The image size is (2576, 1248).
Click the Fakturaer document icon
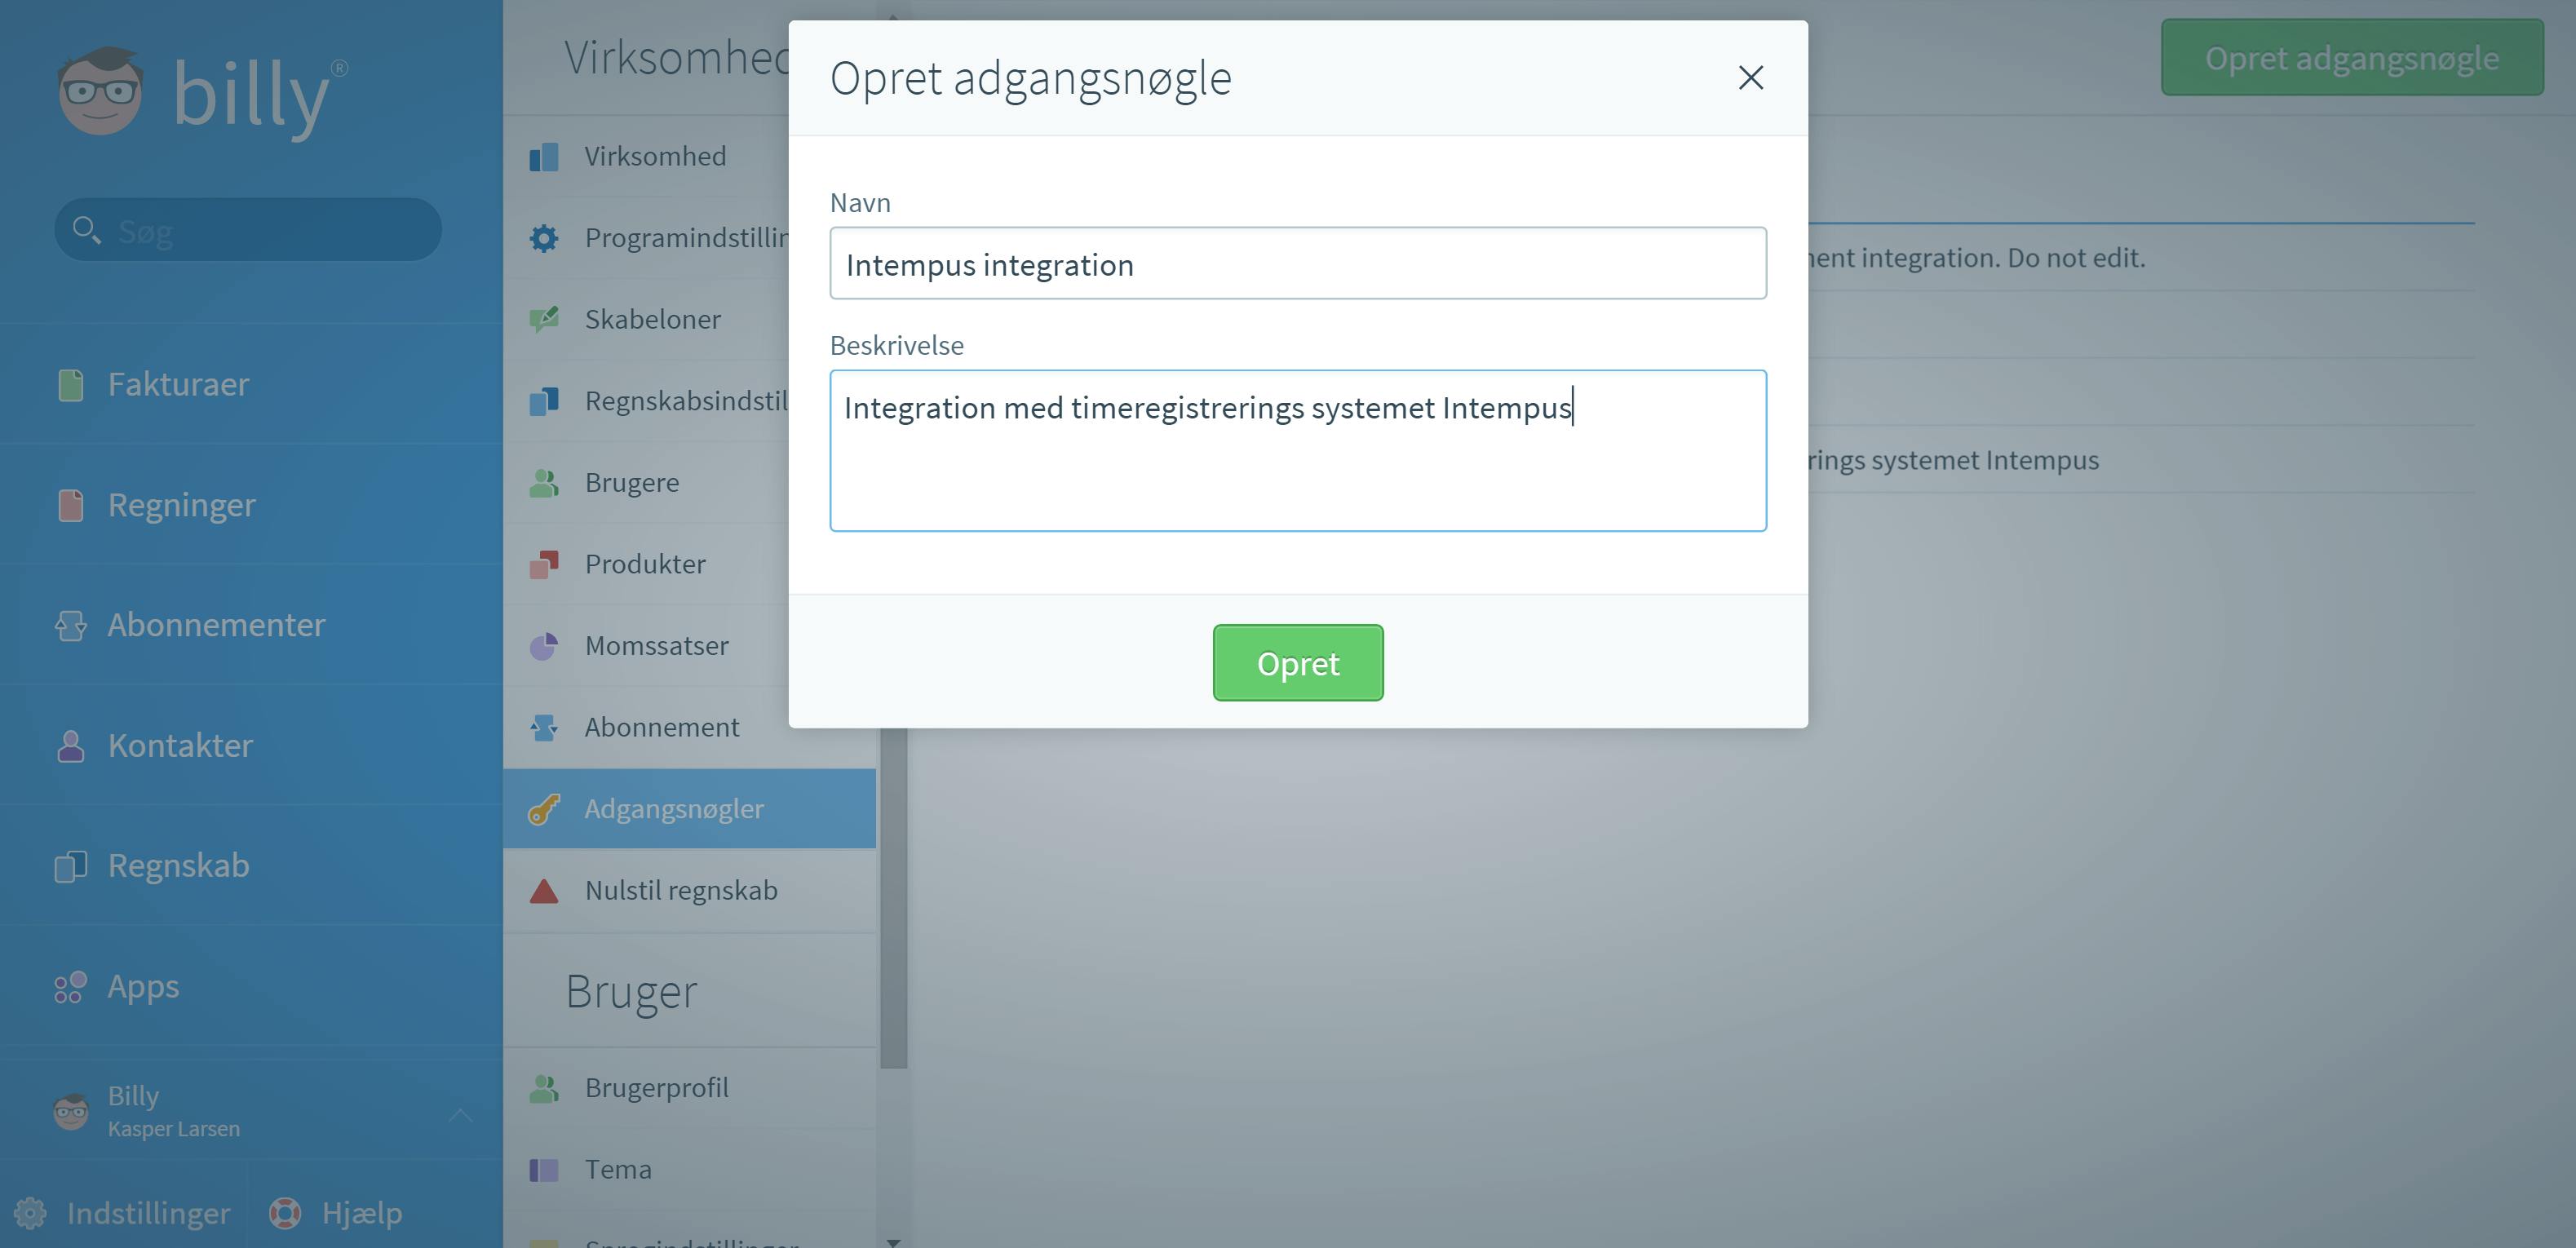[x=71, y=385]
